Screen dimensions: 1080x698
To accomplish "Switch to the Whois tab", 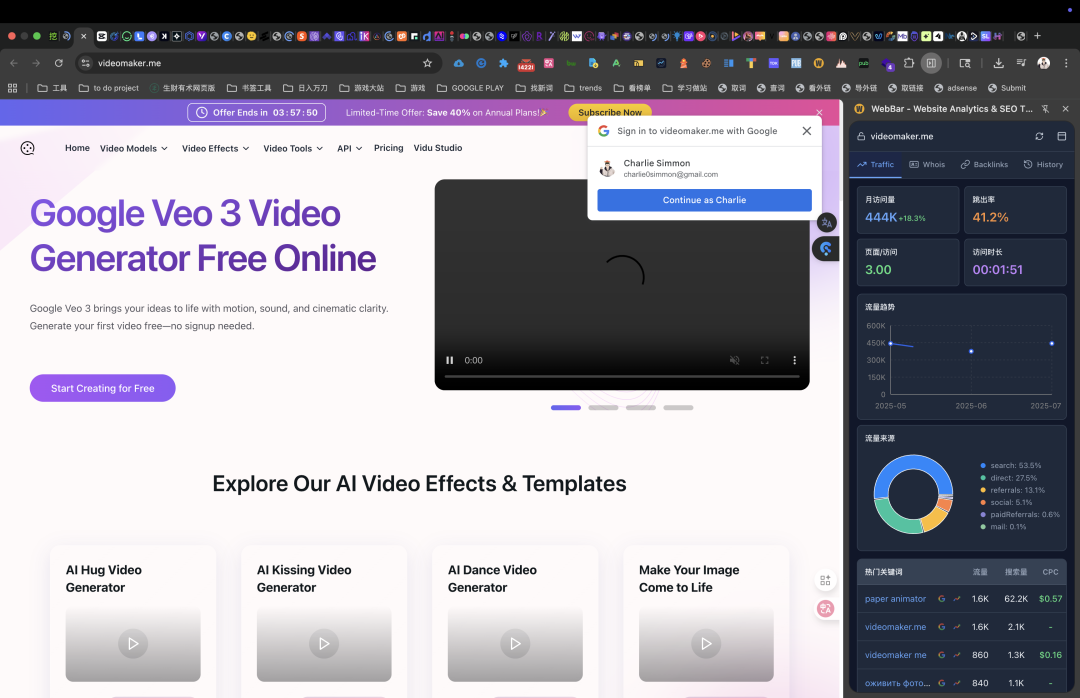I will (x=927, y=165).
